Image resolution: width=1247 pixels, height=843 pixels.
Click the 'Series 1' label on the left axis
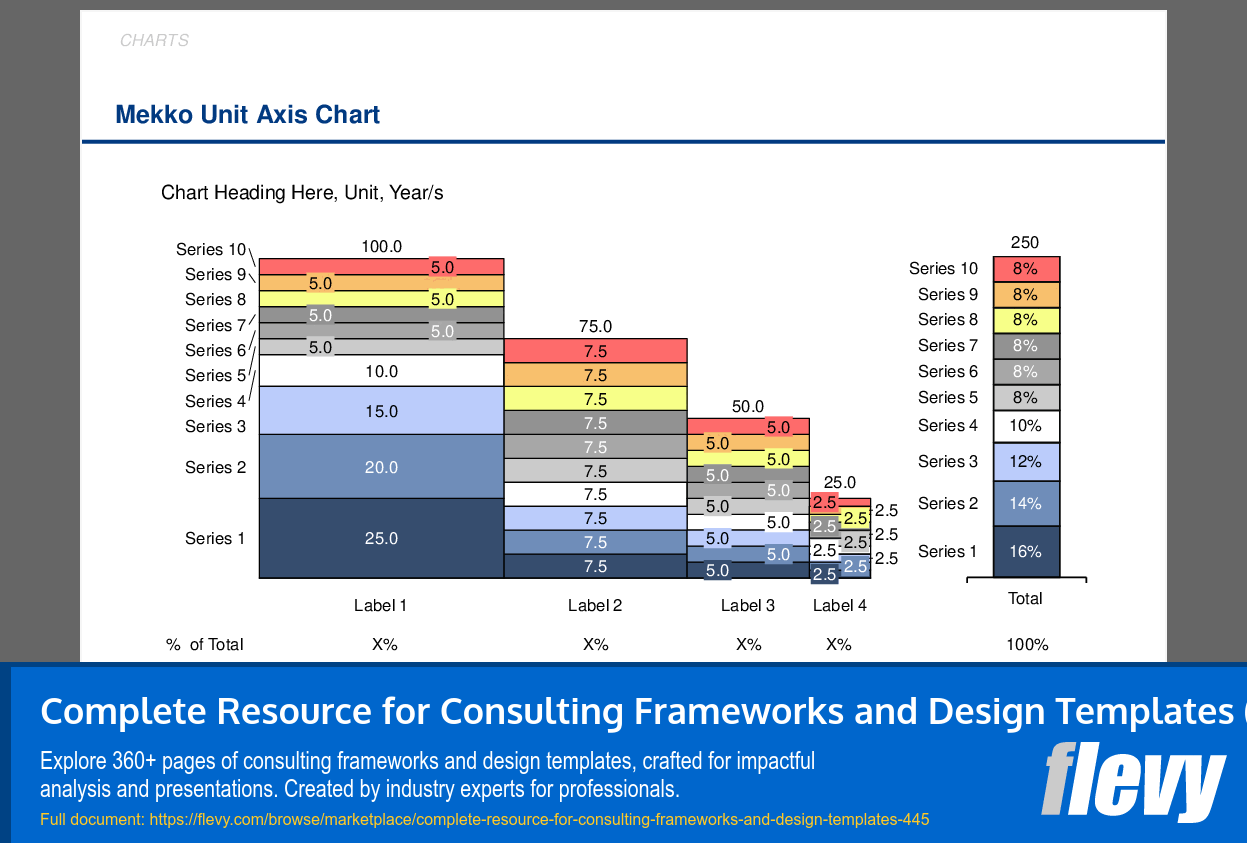[x=216, y=538]
